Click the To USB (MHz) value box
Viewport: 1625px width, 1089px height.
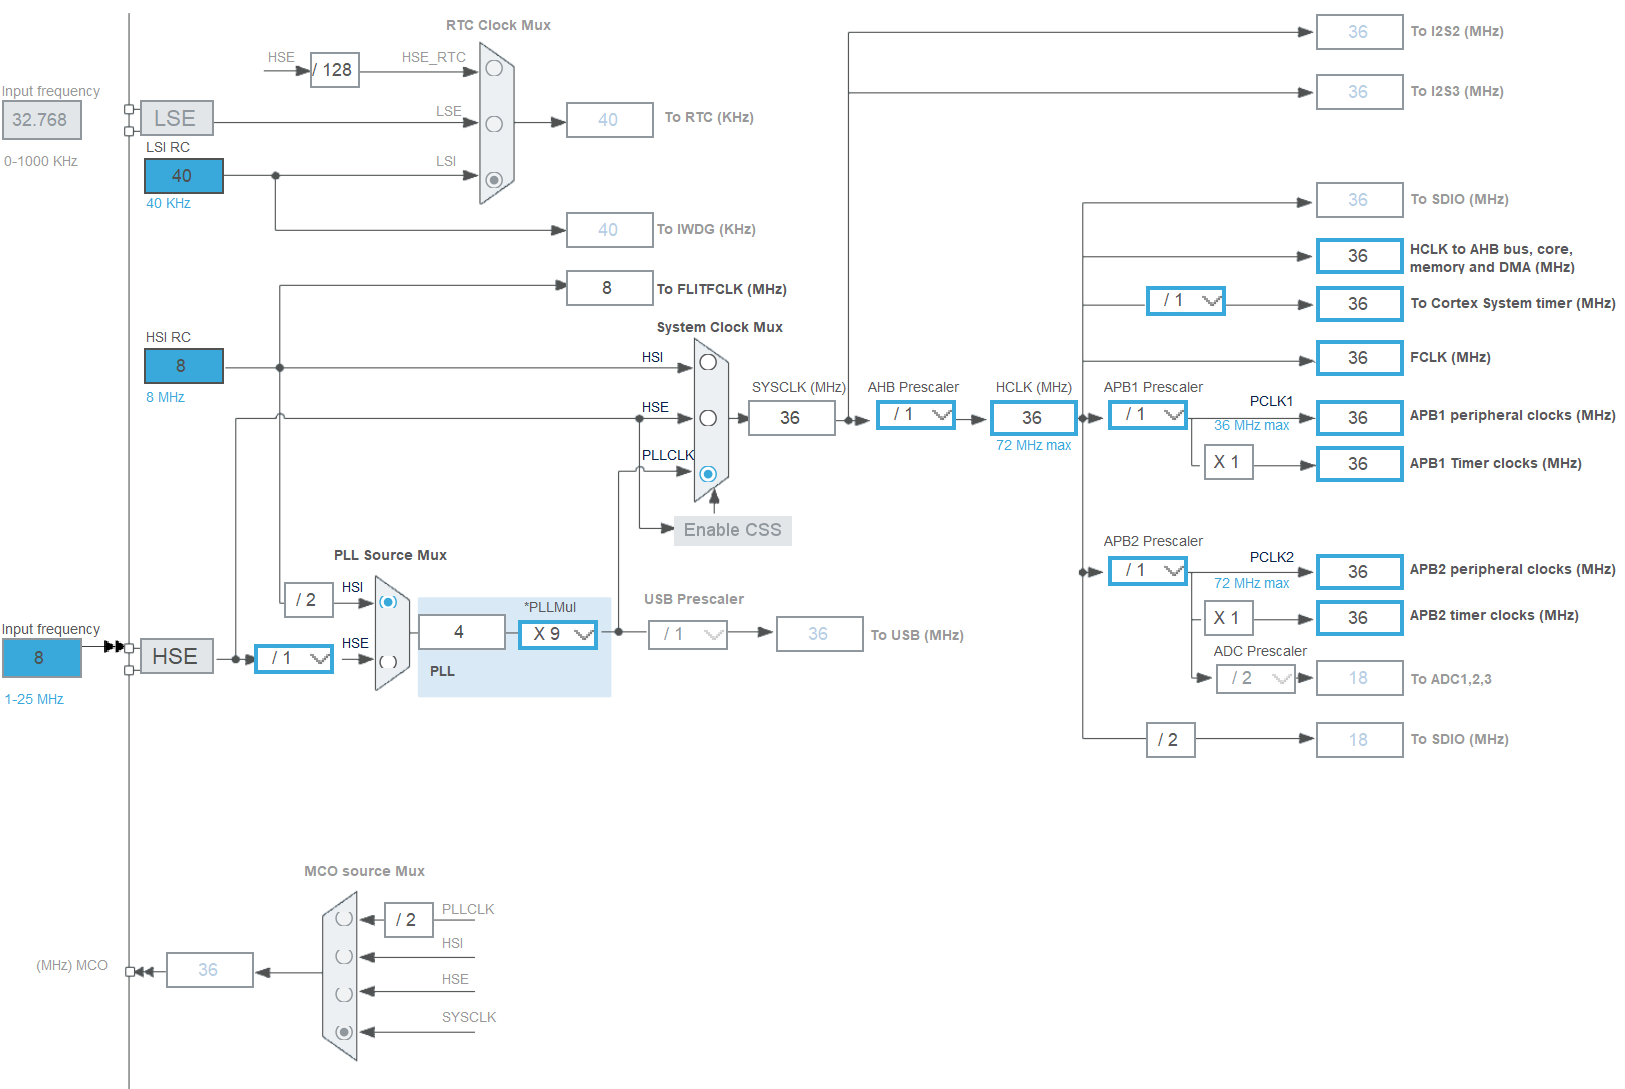click(819, 634)
